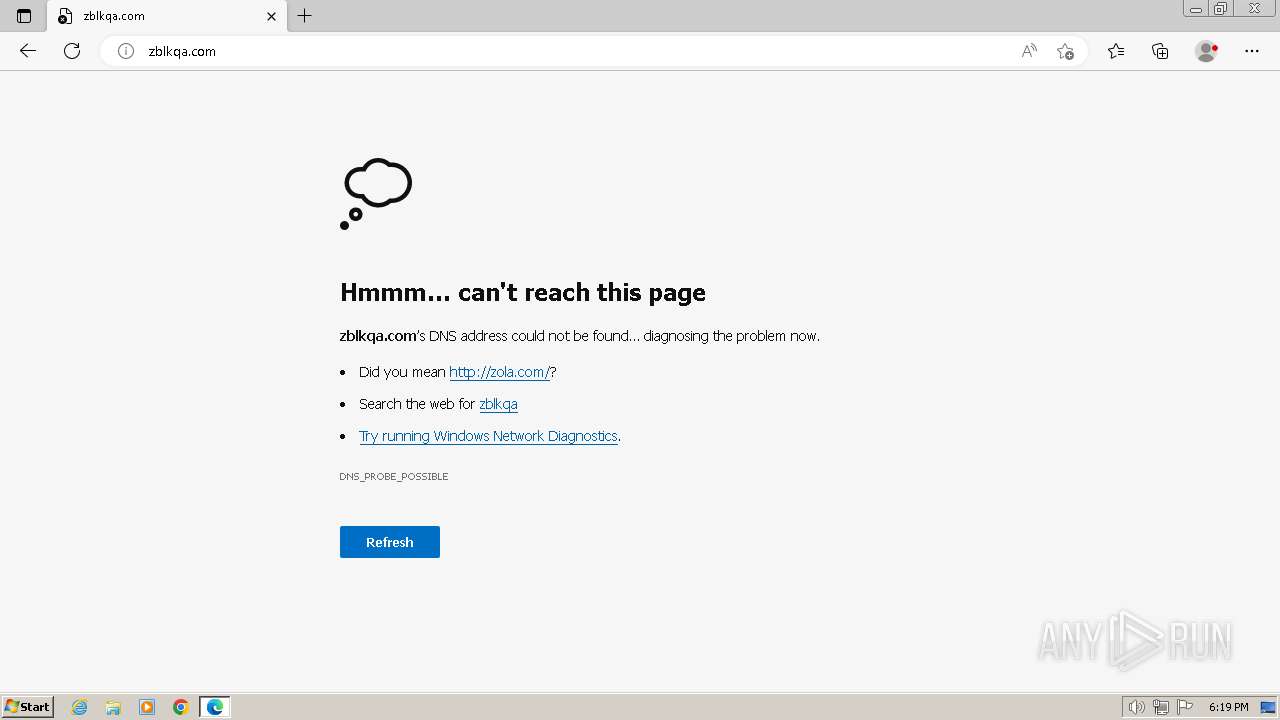The height and width of the screenshot is (720, 1280).
Task: Go back using the back arrow
Action: [28, 51]
